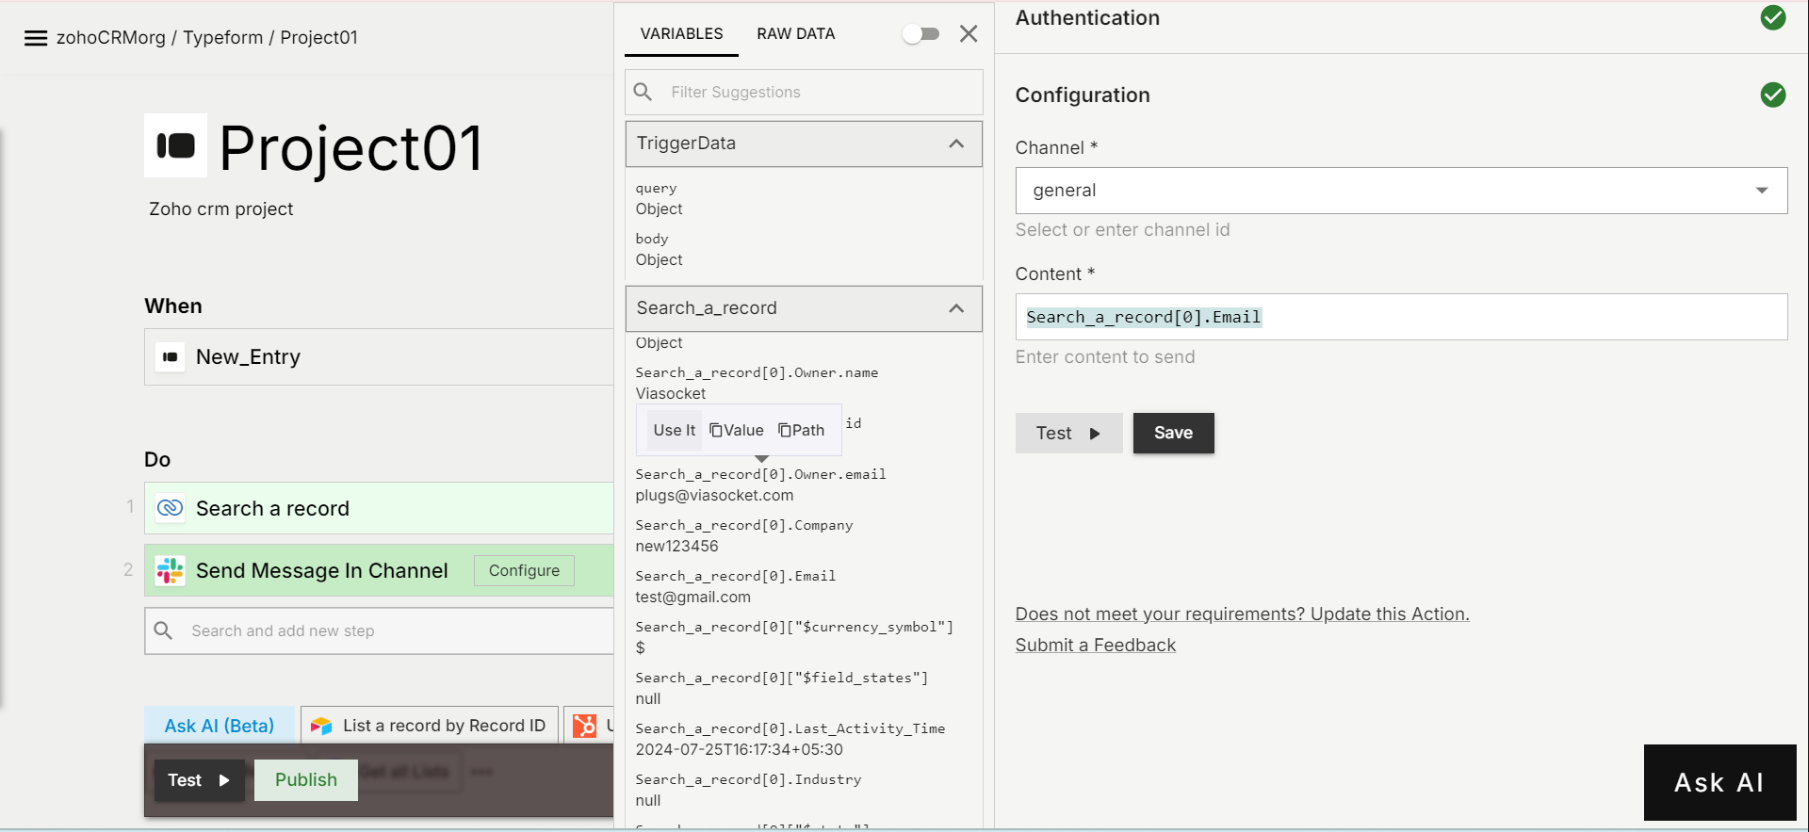Viewport: 1809px width, 832px height.
Task: Select the Search a record step
Action: pyautogui.click(x=379, y=508)
